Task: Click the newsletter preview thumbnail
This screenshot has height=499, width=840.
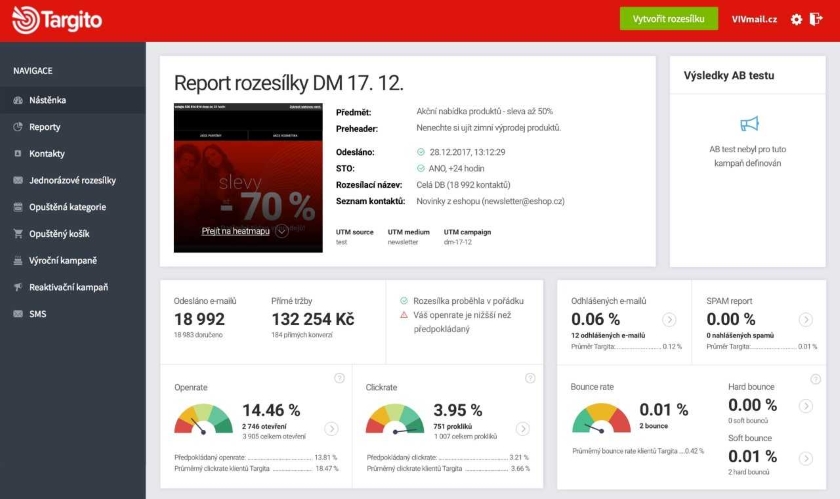Action: [248, 177]
